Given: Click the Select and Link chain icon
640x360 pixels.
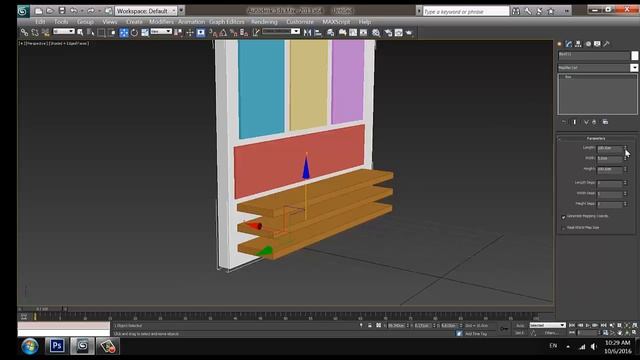Looking at the screenshot, I should pyautogui.click(x=24, y=33).
